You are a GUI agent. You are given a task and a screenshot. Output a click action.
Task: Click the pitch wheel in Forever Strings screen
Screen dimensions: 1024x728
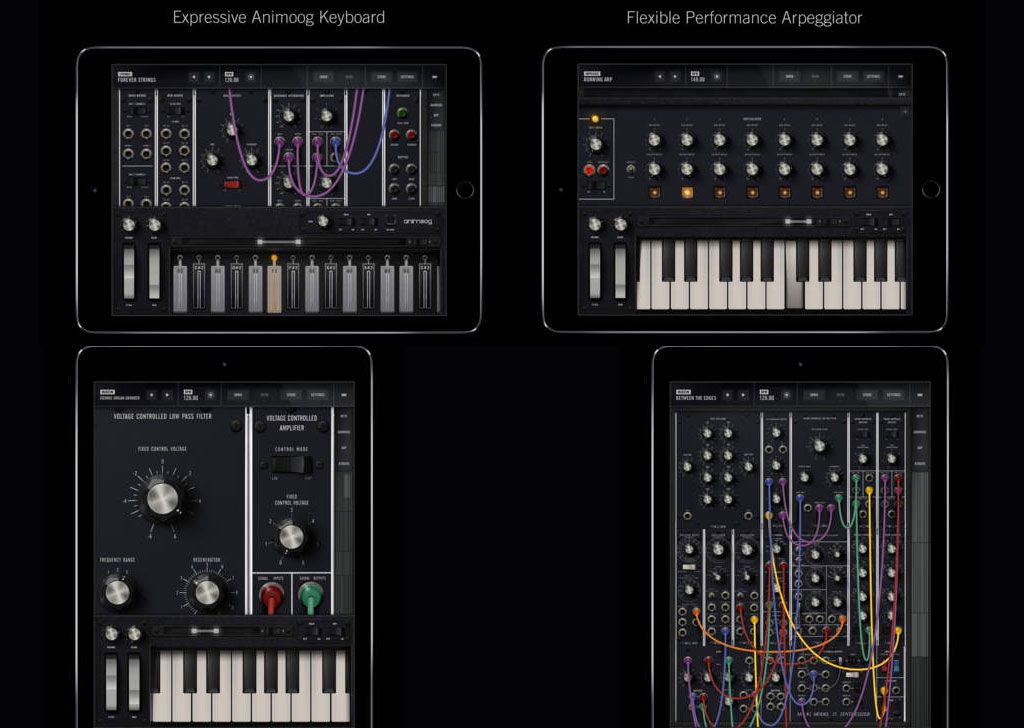pyautogui.click(x=129, y=272)
